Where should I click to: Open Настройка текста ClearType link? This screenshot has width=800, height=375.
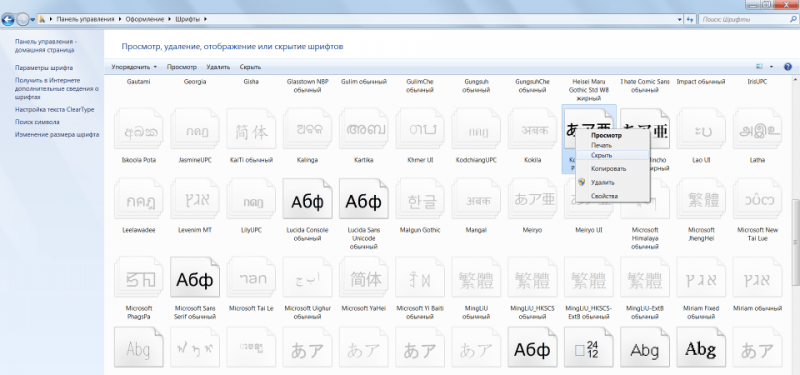click(55, 109)
